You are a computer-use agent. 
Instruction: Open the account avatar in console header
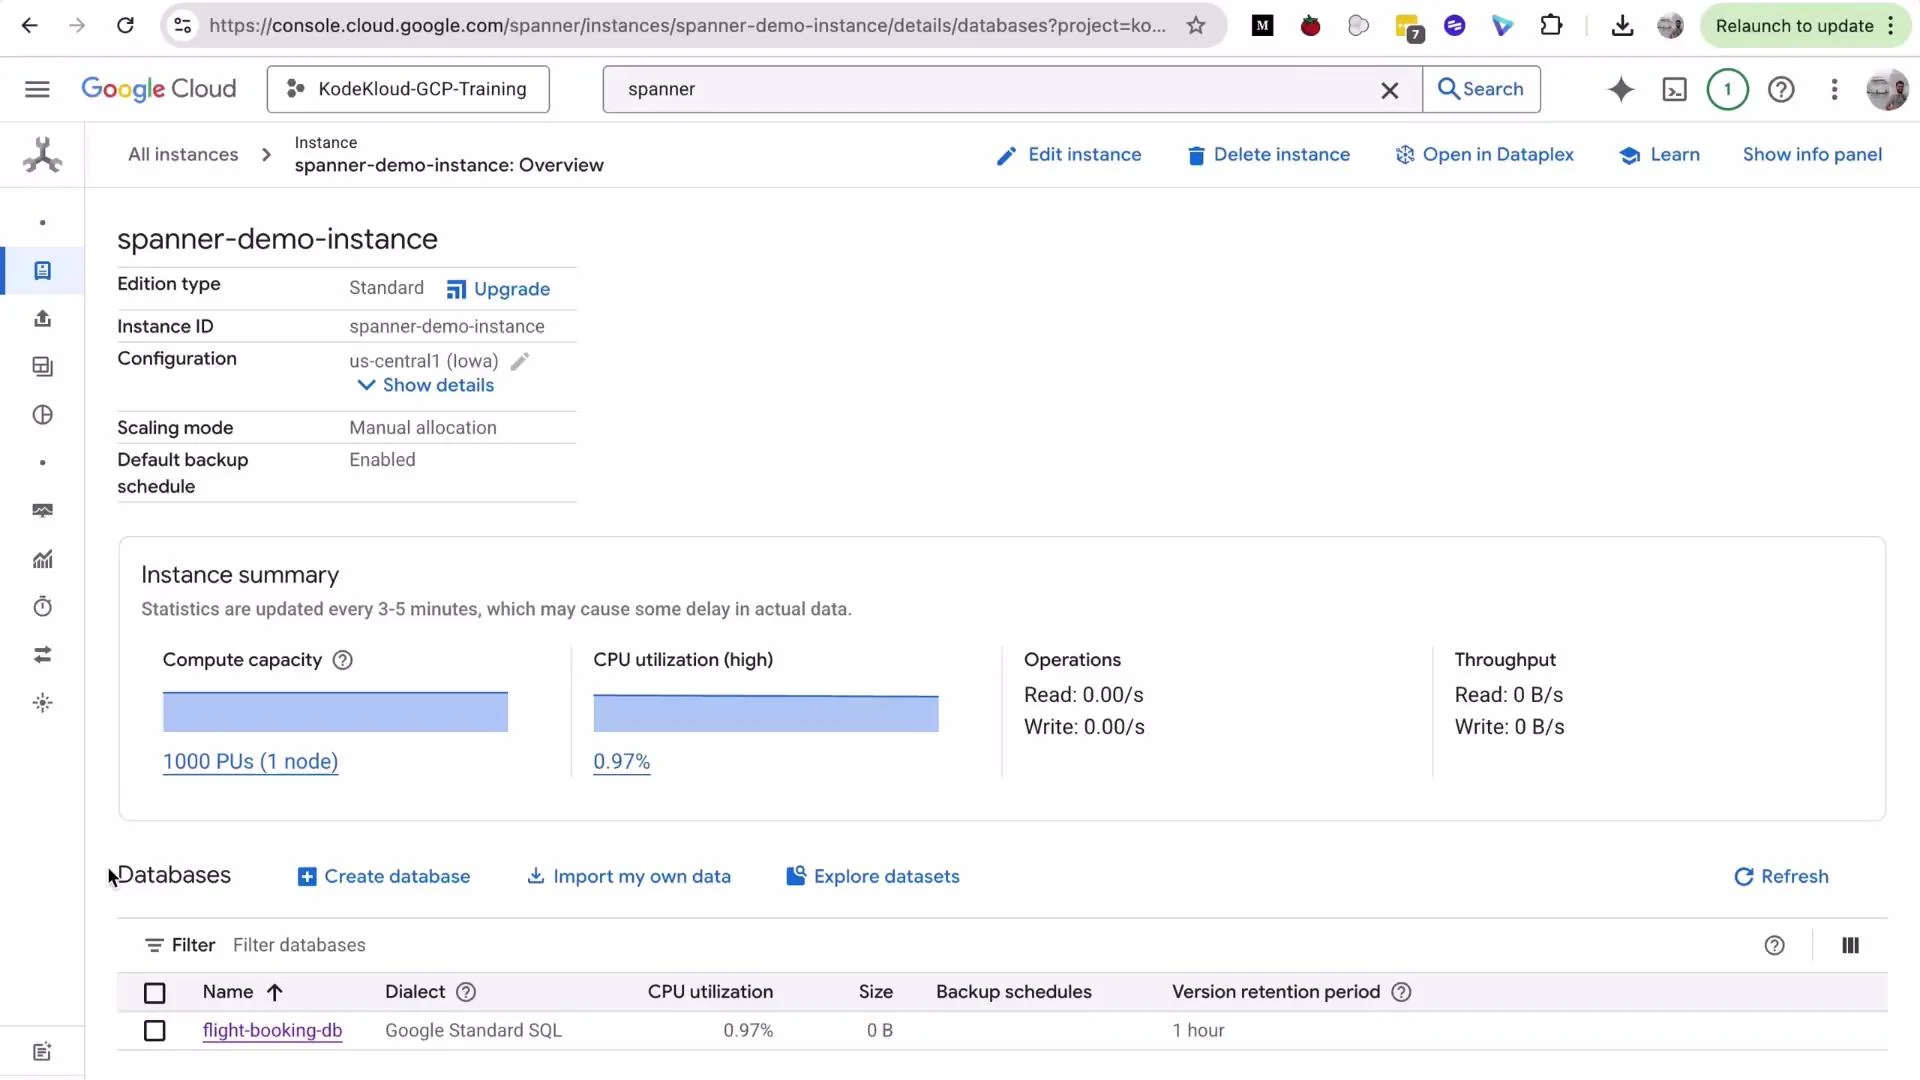tap(1887, 89)
